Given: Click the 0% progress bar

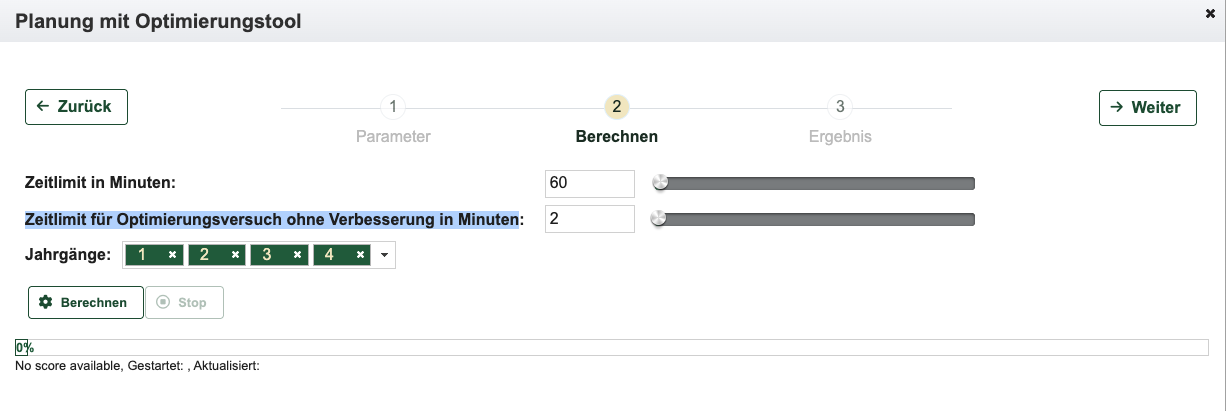Looking at the screenshot, I should pos(611,348).
